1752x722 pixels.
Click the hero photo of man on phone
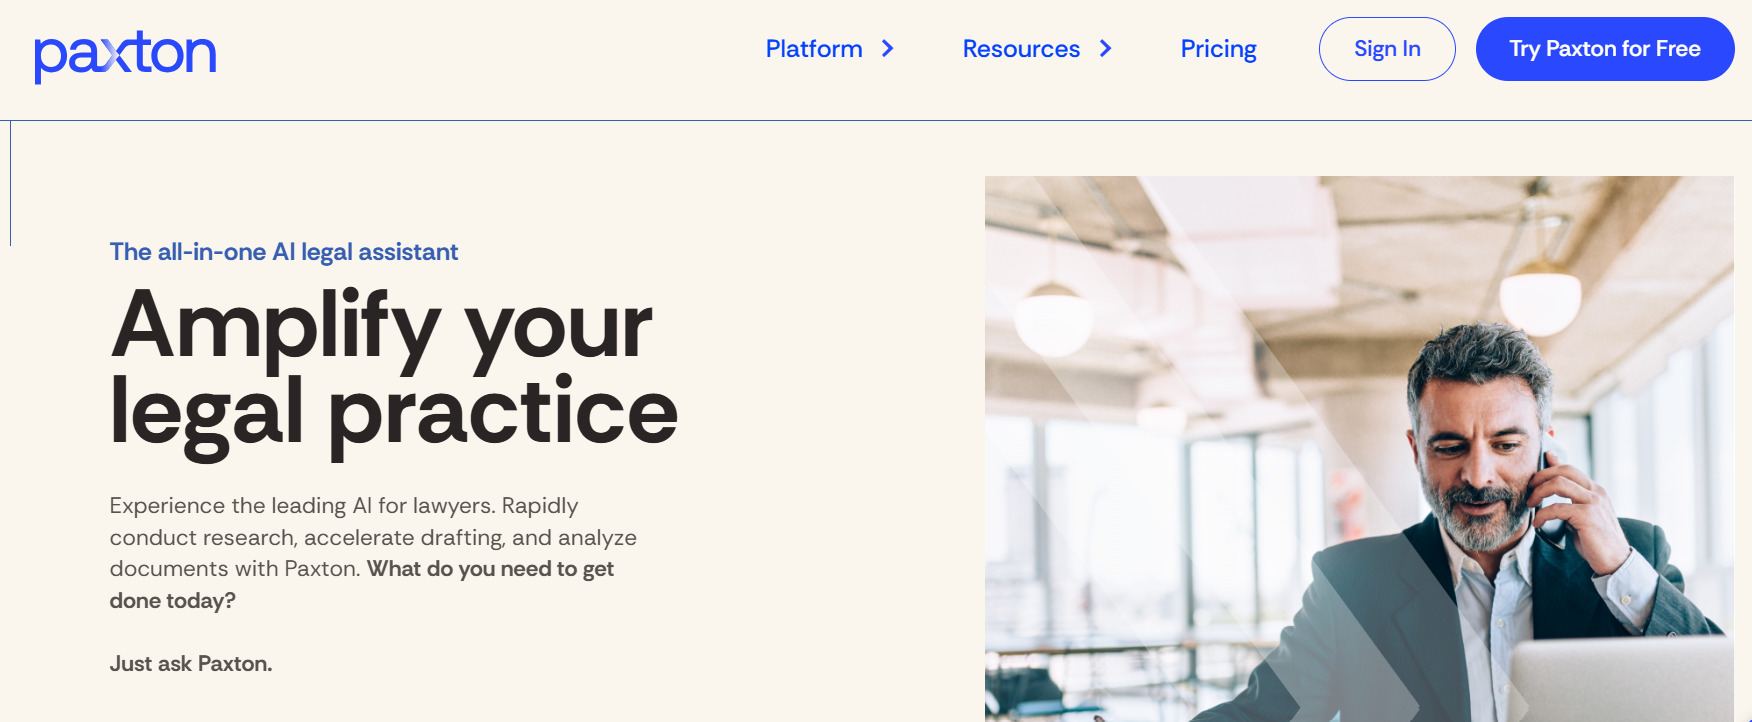click(x=1359, y=449)
